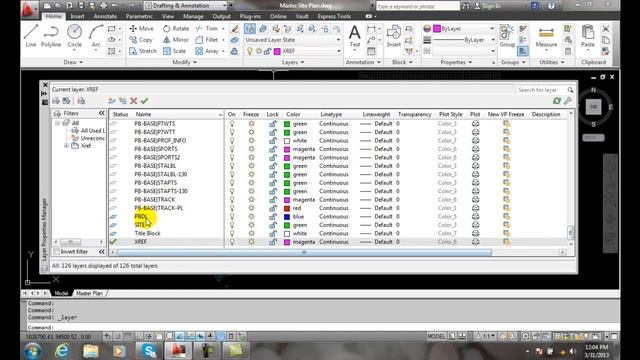Select the Circle tool

click(74, 36)
